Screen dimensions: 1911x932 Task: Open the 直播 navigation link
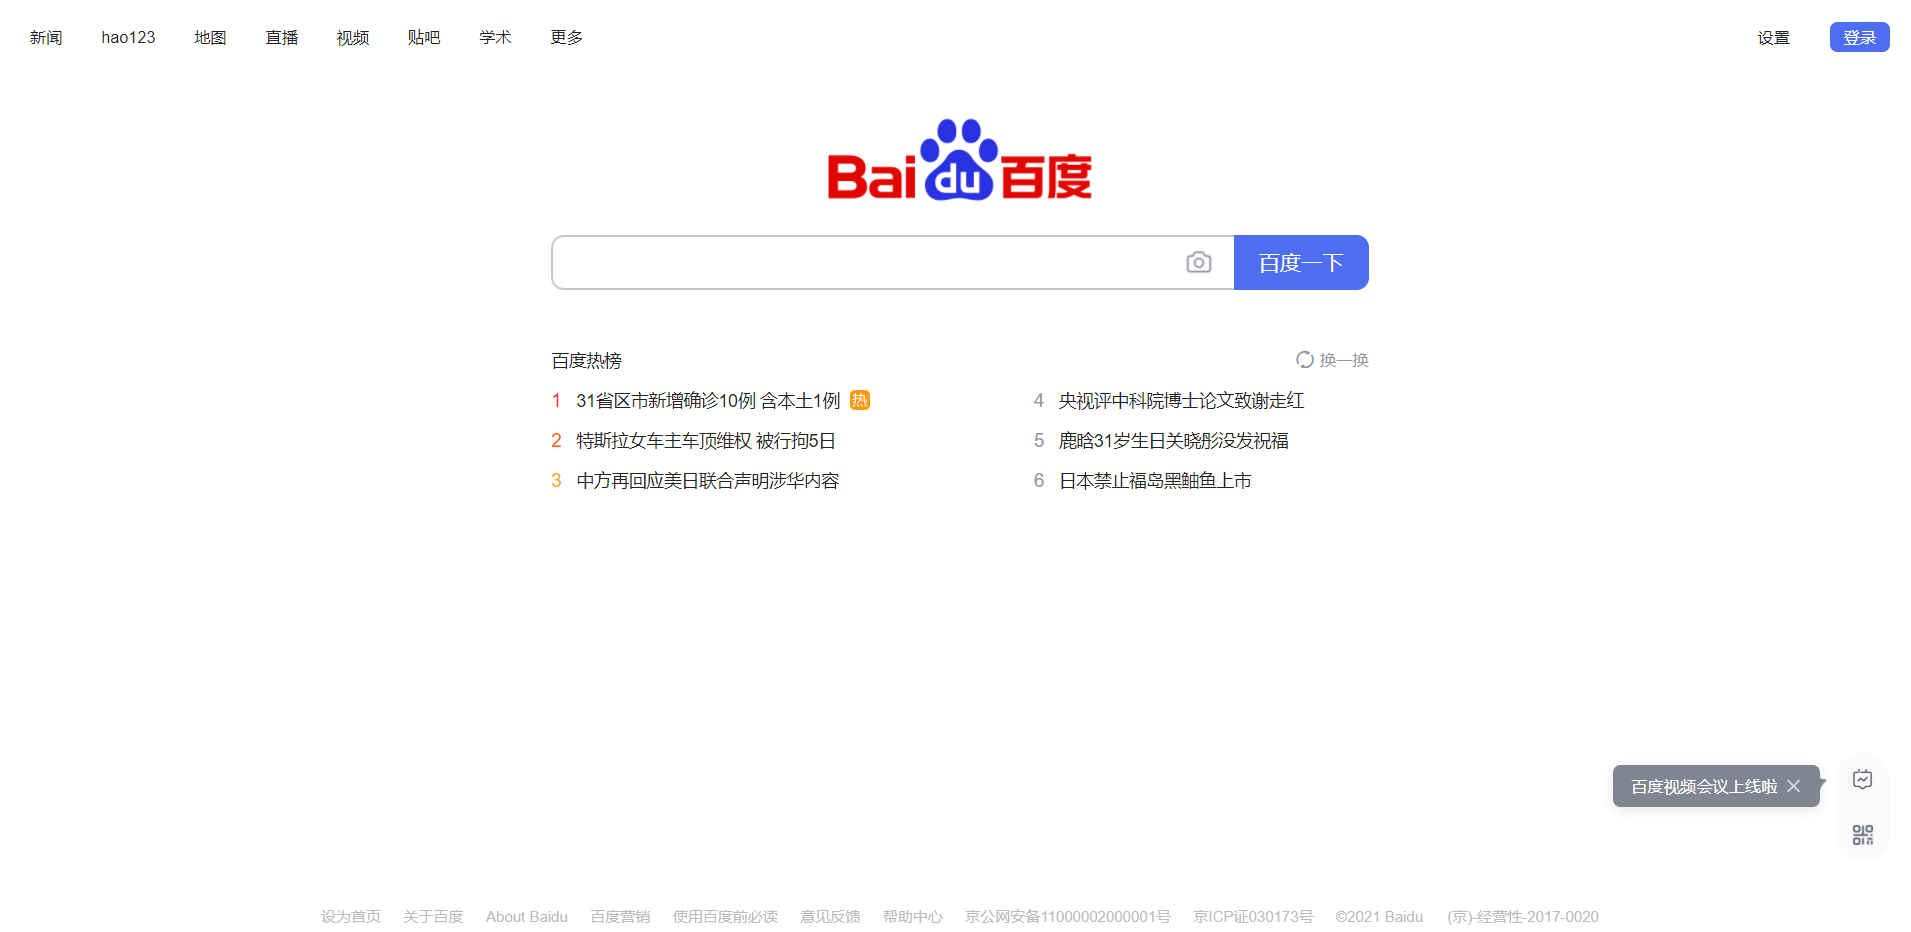point(282,37)
